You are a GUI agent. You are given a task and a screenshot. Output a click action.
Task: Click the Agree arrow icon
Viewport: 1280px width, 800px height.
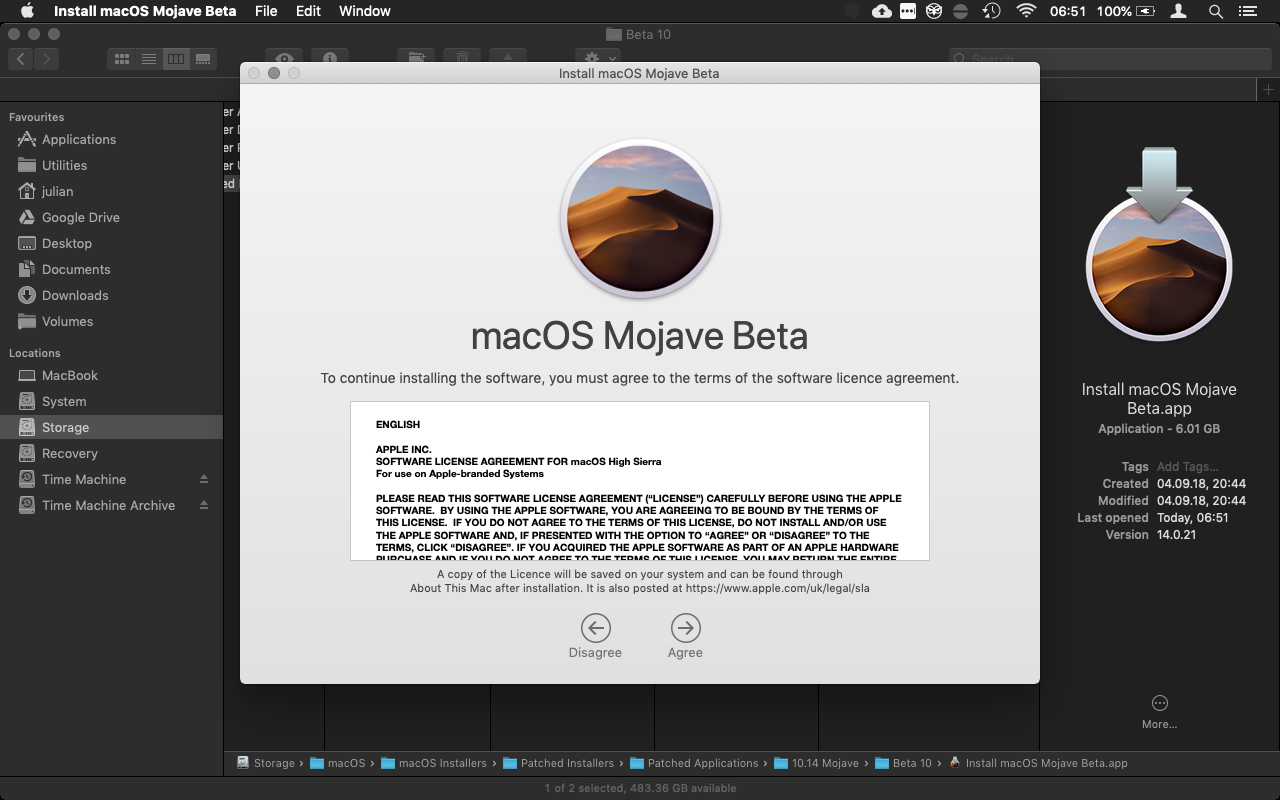tap(685, 628)
